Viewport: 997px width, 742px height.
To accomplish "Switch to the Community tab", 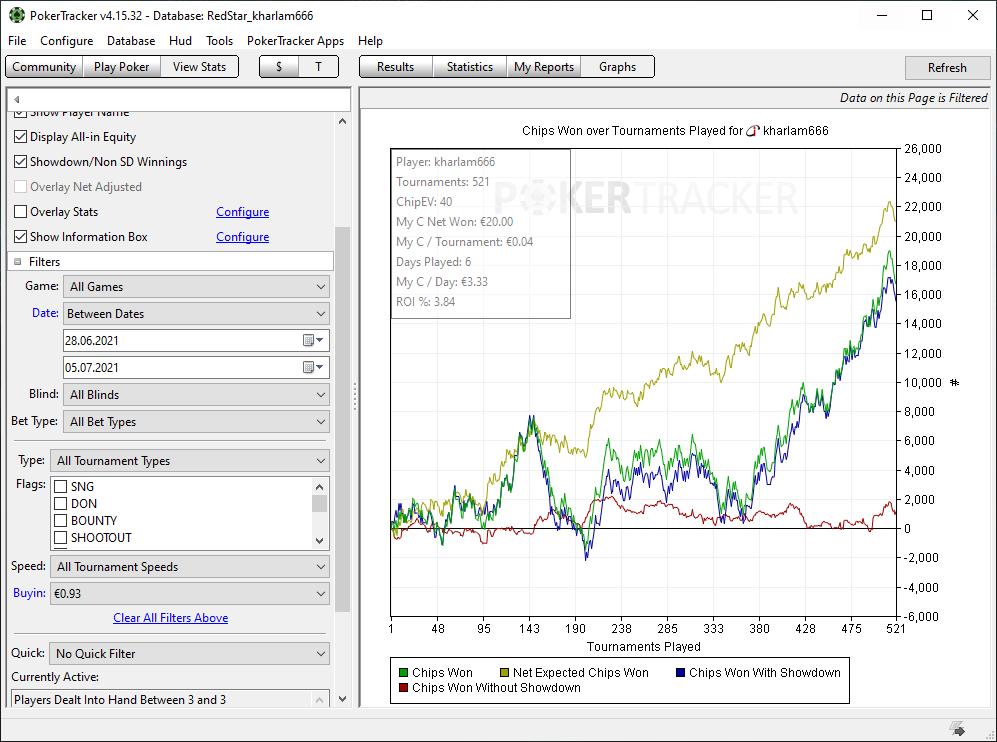I will (44, 67).
